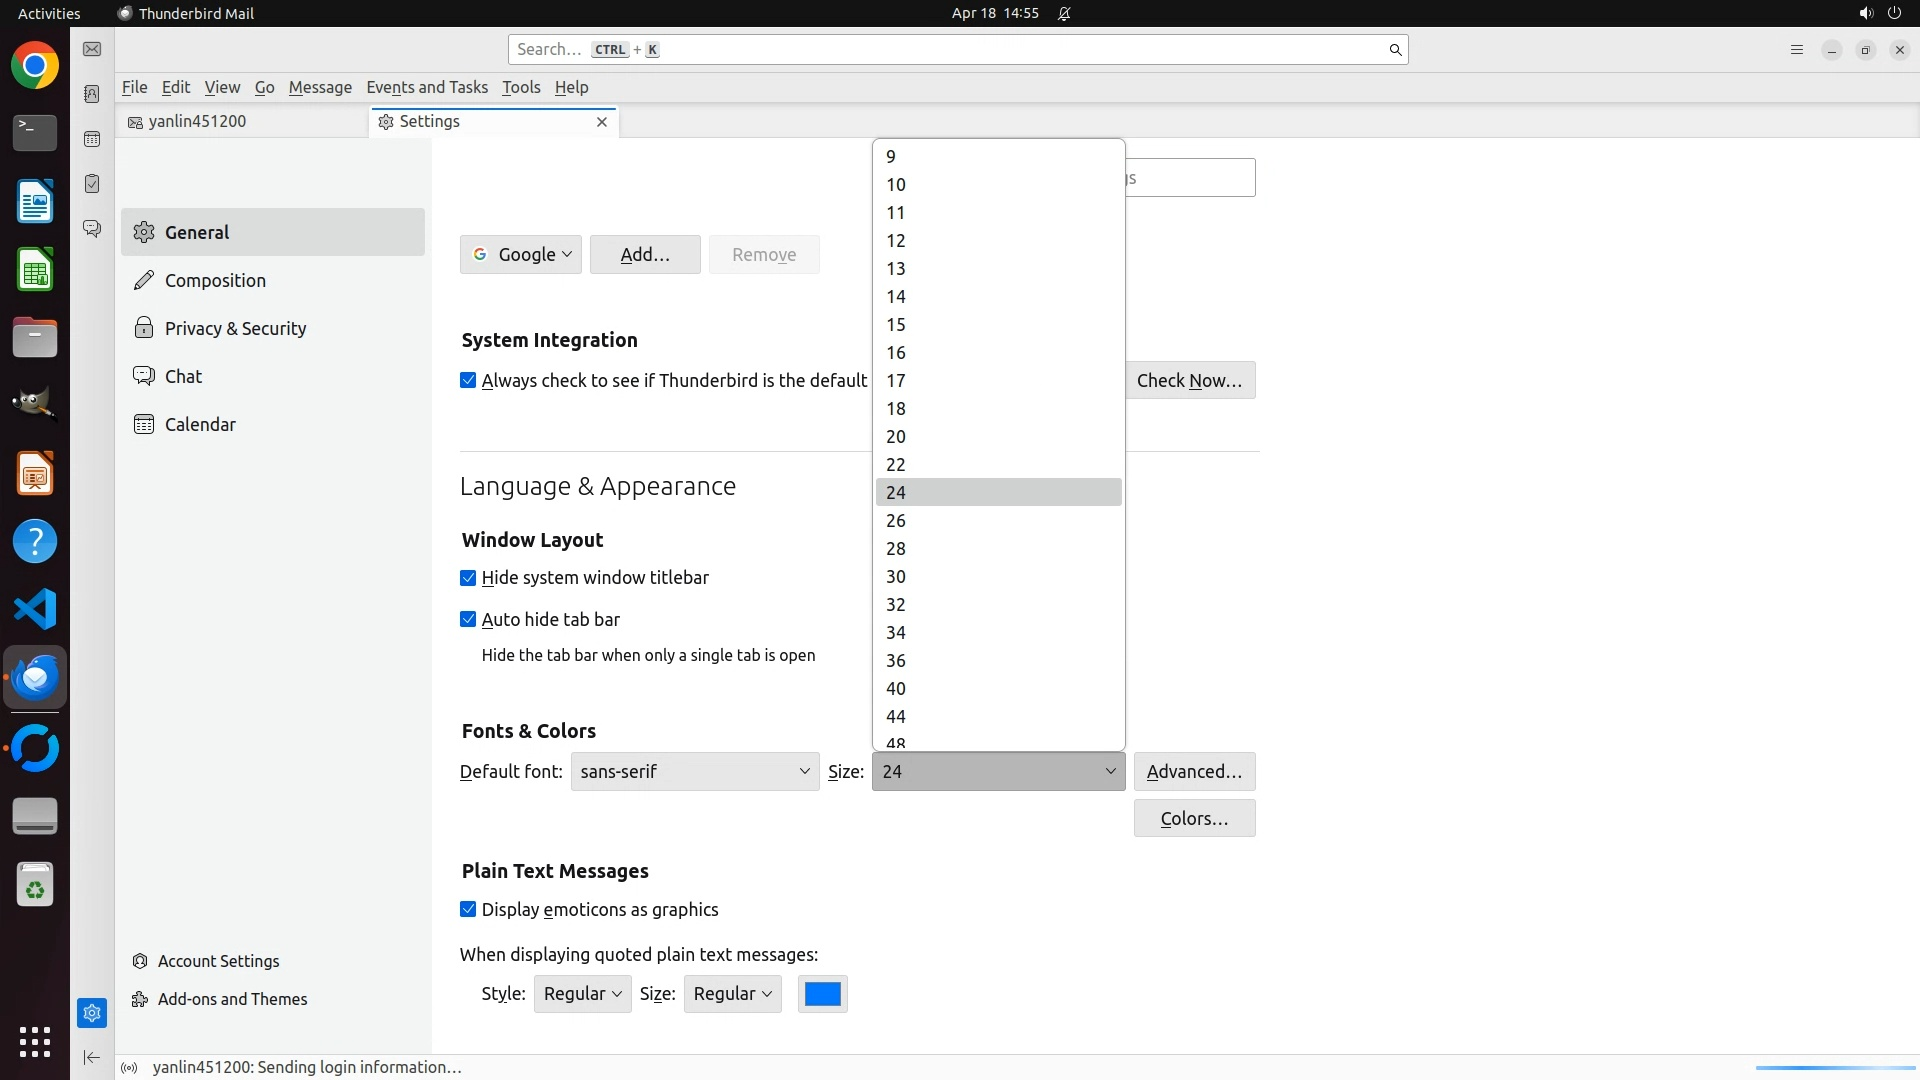Open the Address Book space icon
The image size is (1920, 1080).
click(92, 94)
